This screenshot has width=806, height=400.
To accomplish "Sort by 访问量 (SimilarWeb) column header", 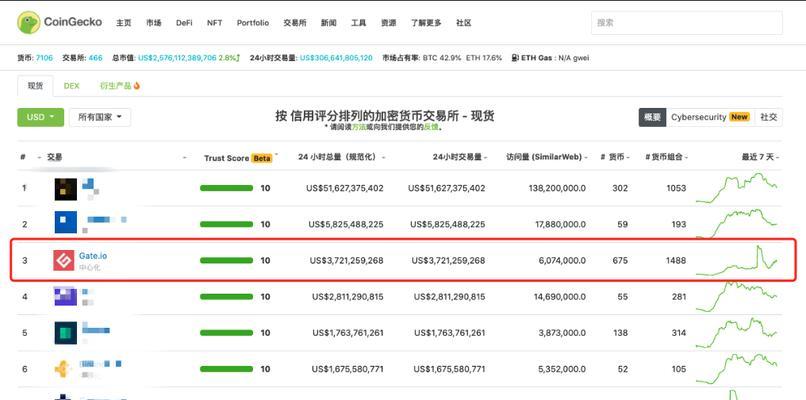I will (x=546, y=157).
